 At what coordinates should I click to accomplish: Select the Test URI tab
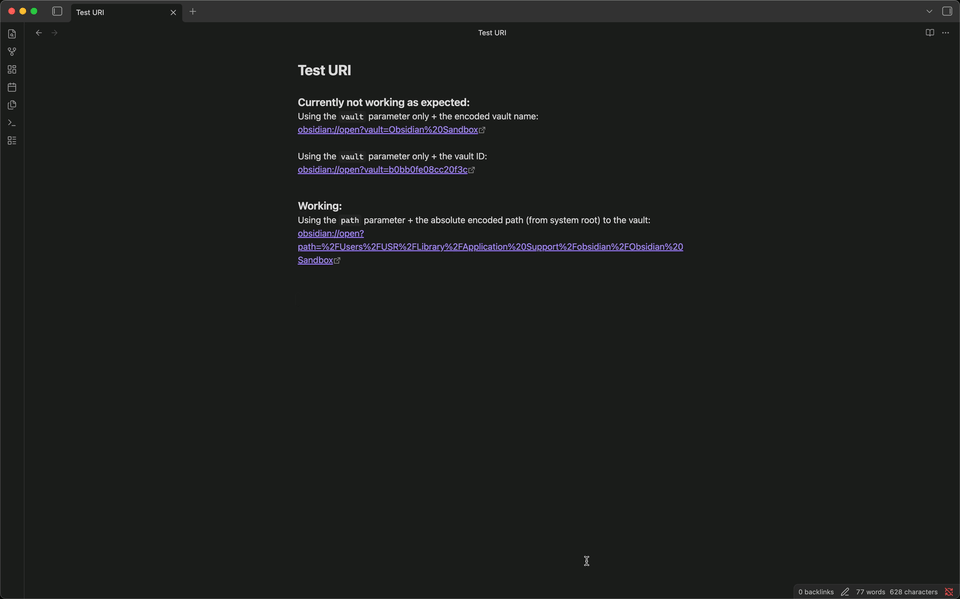point(126,12)
